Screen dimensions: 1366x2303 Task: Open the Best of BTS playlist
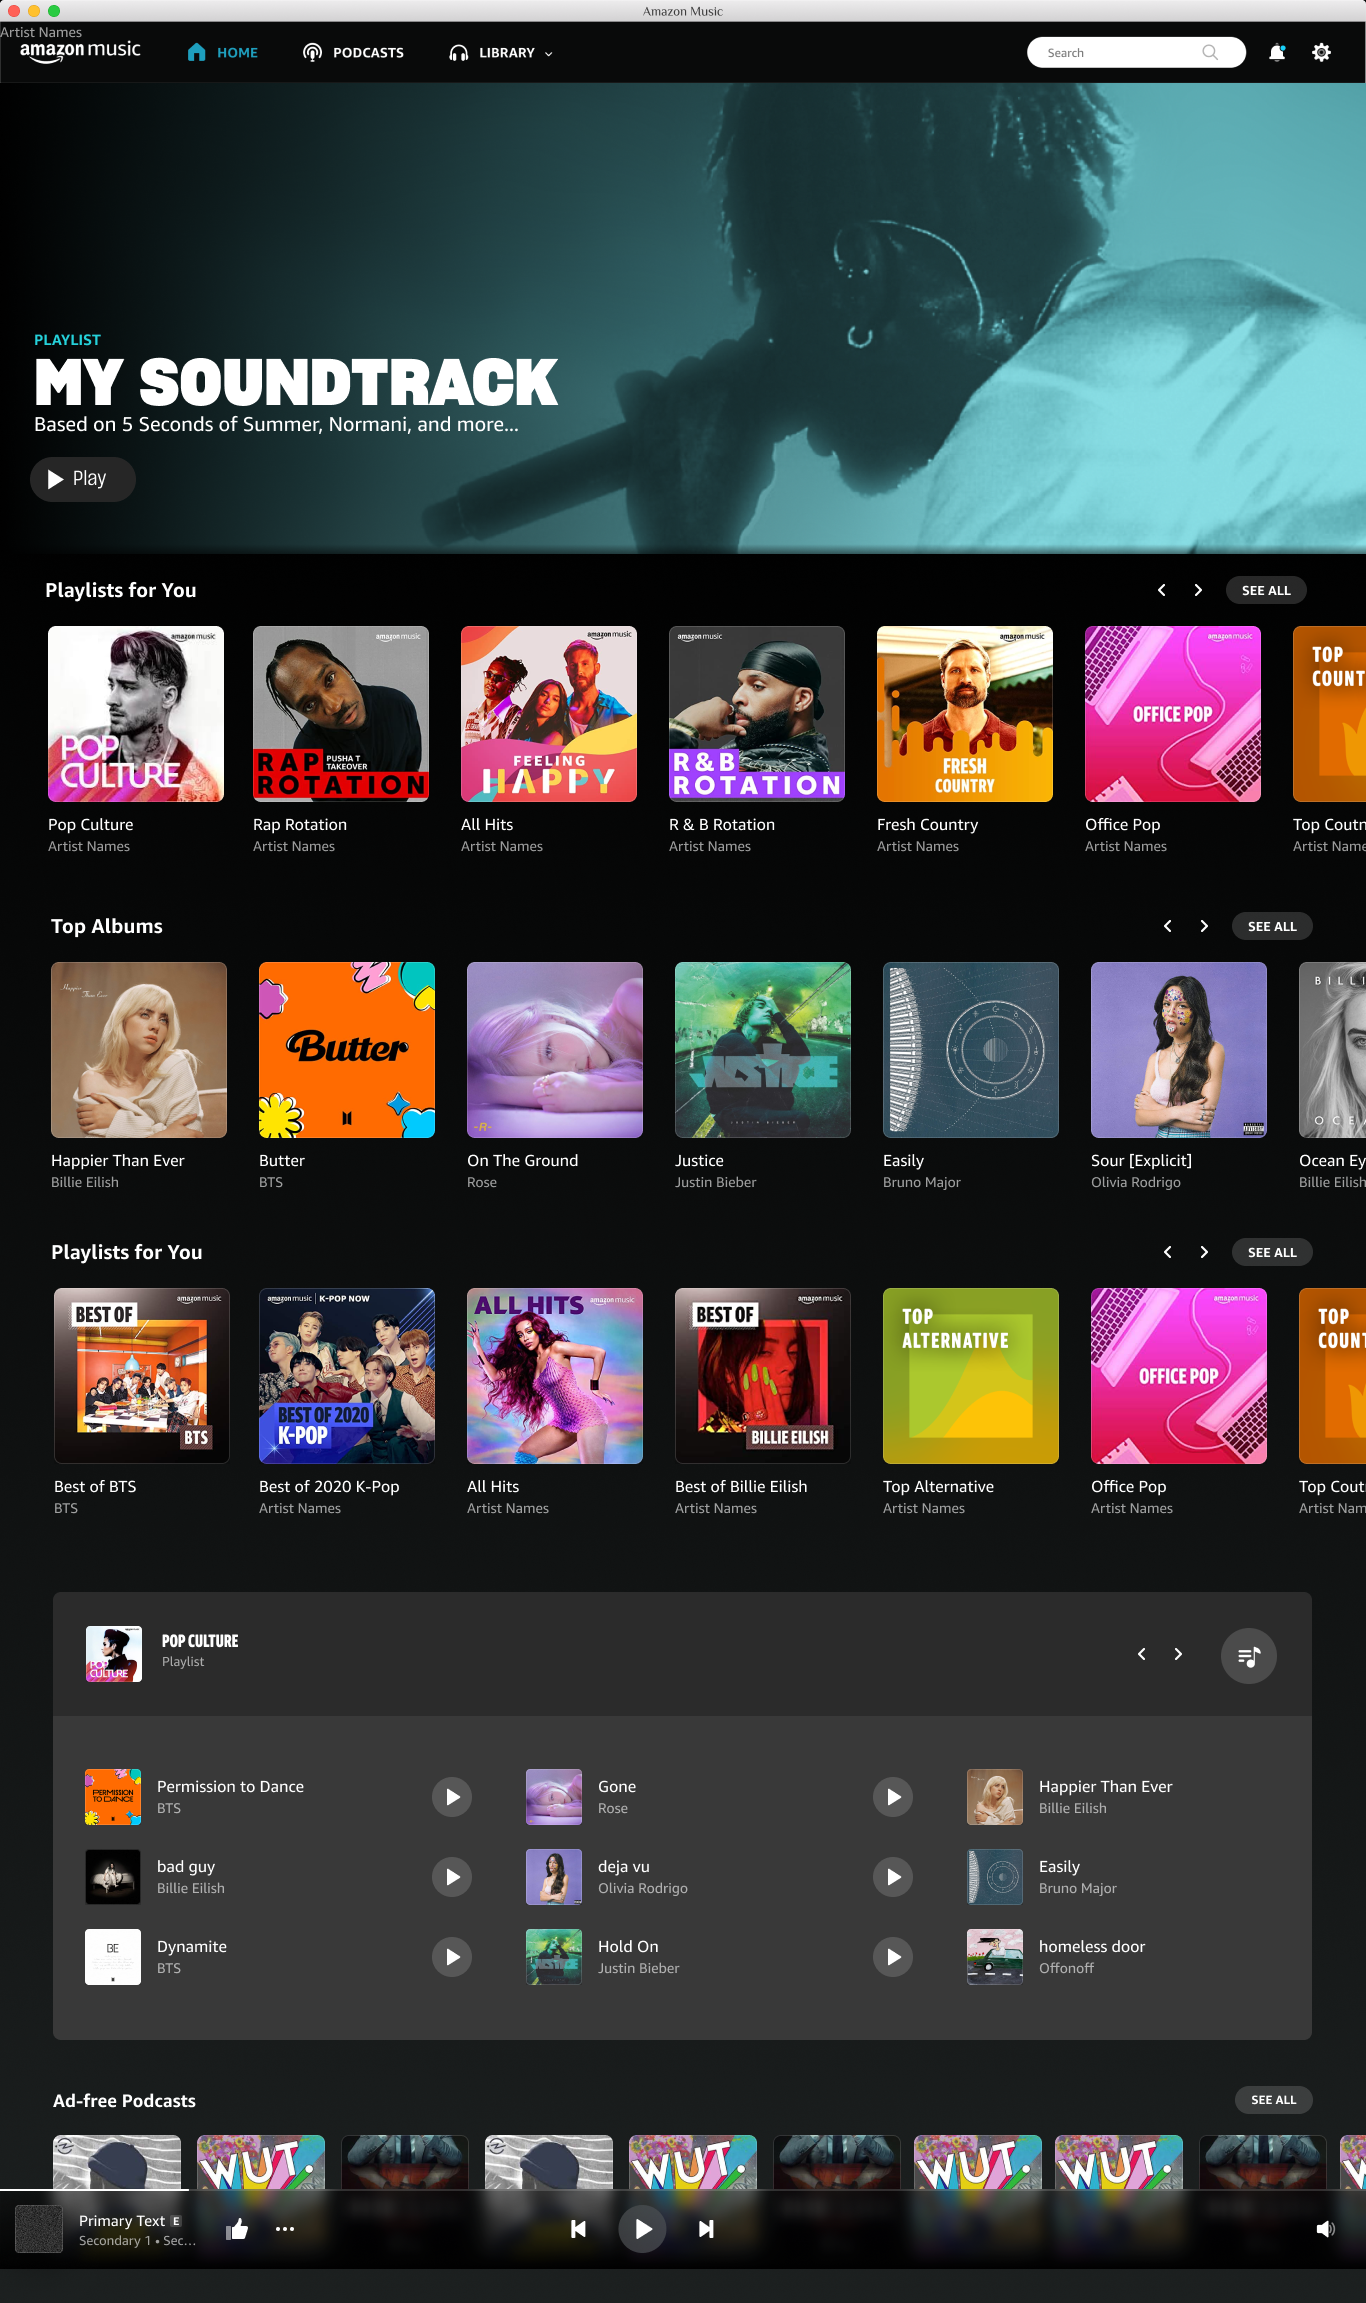(142, 1376)
